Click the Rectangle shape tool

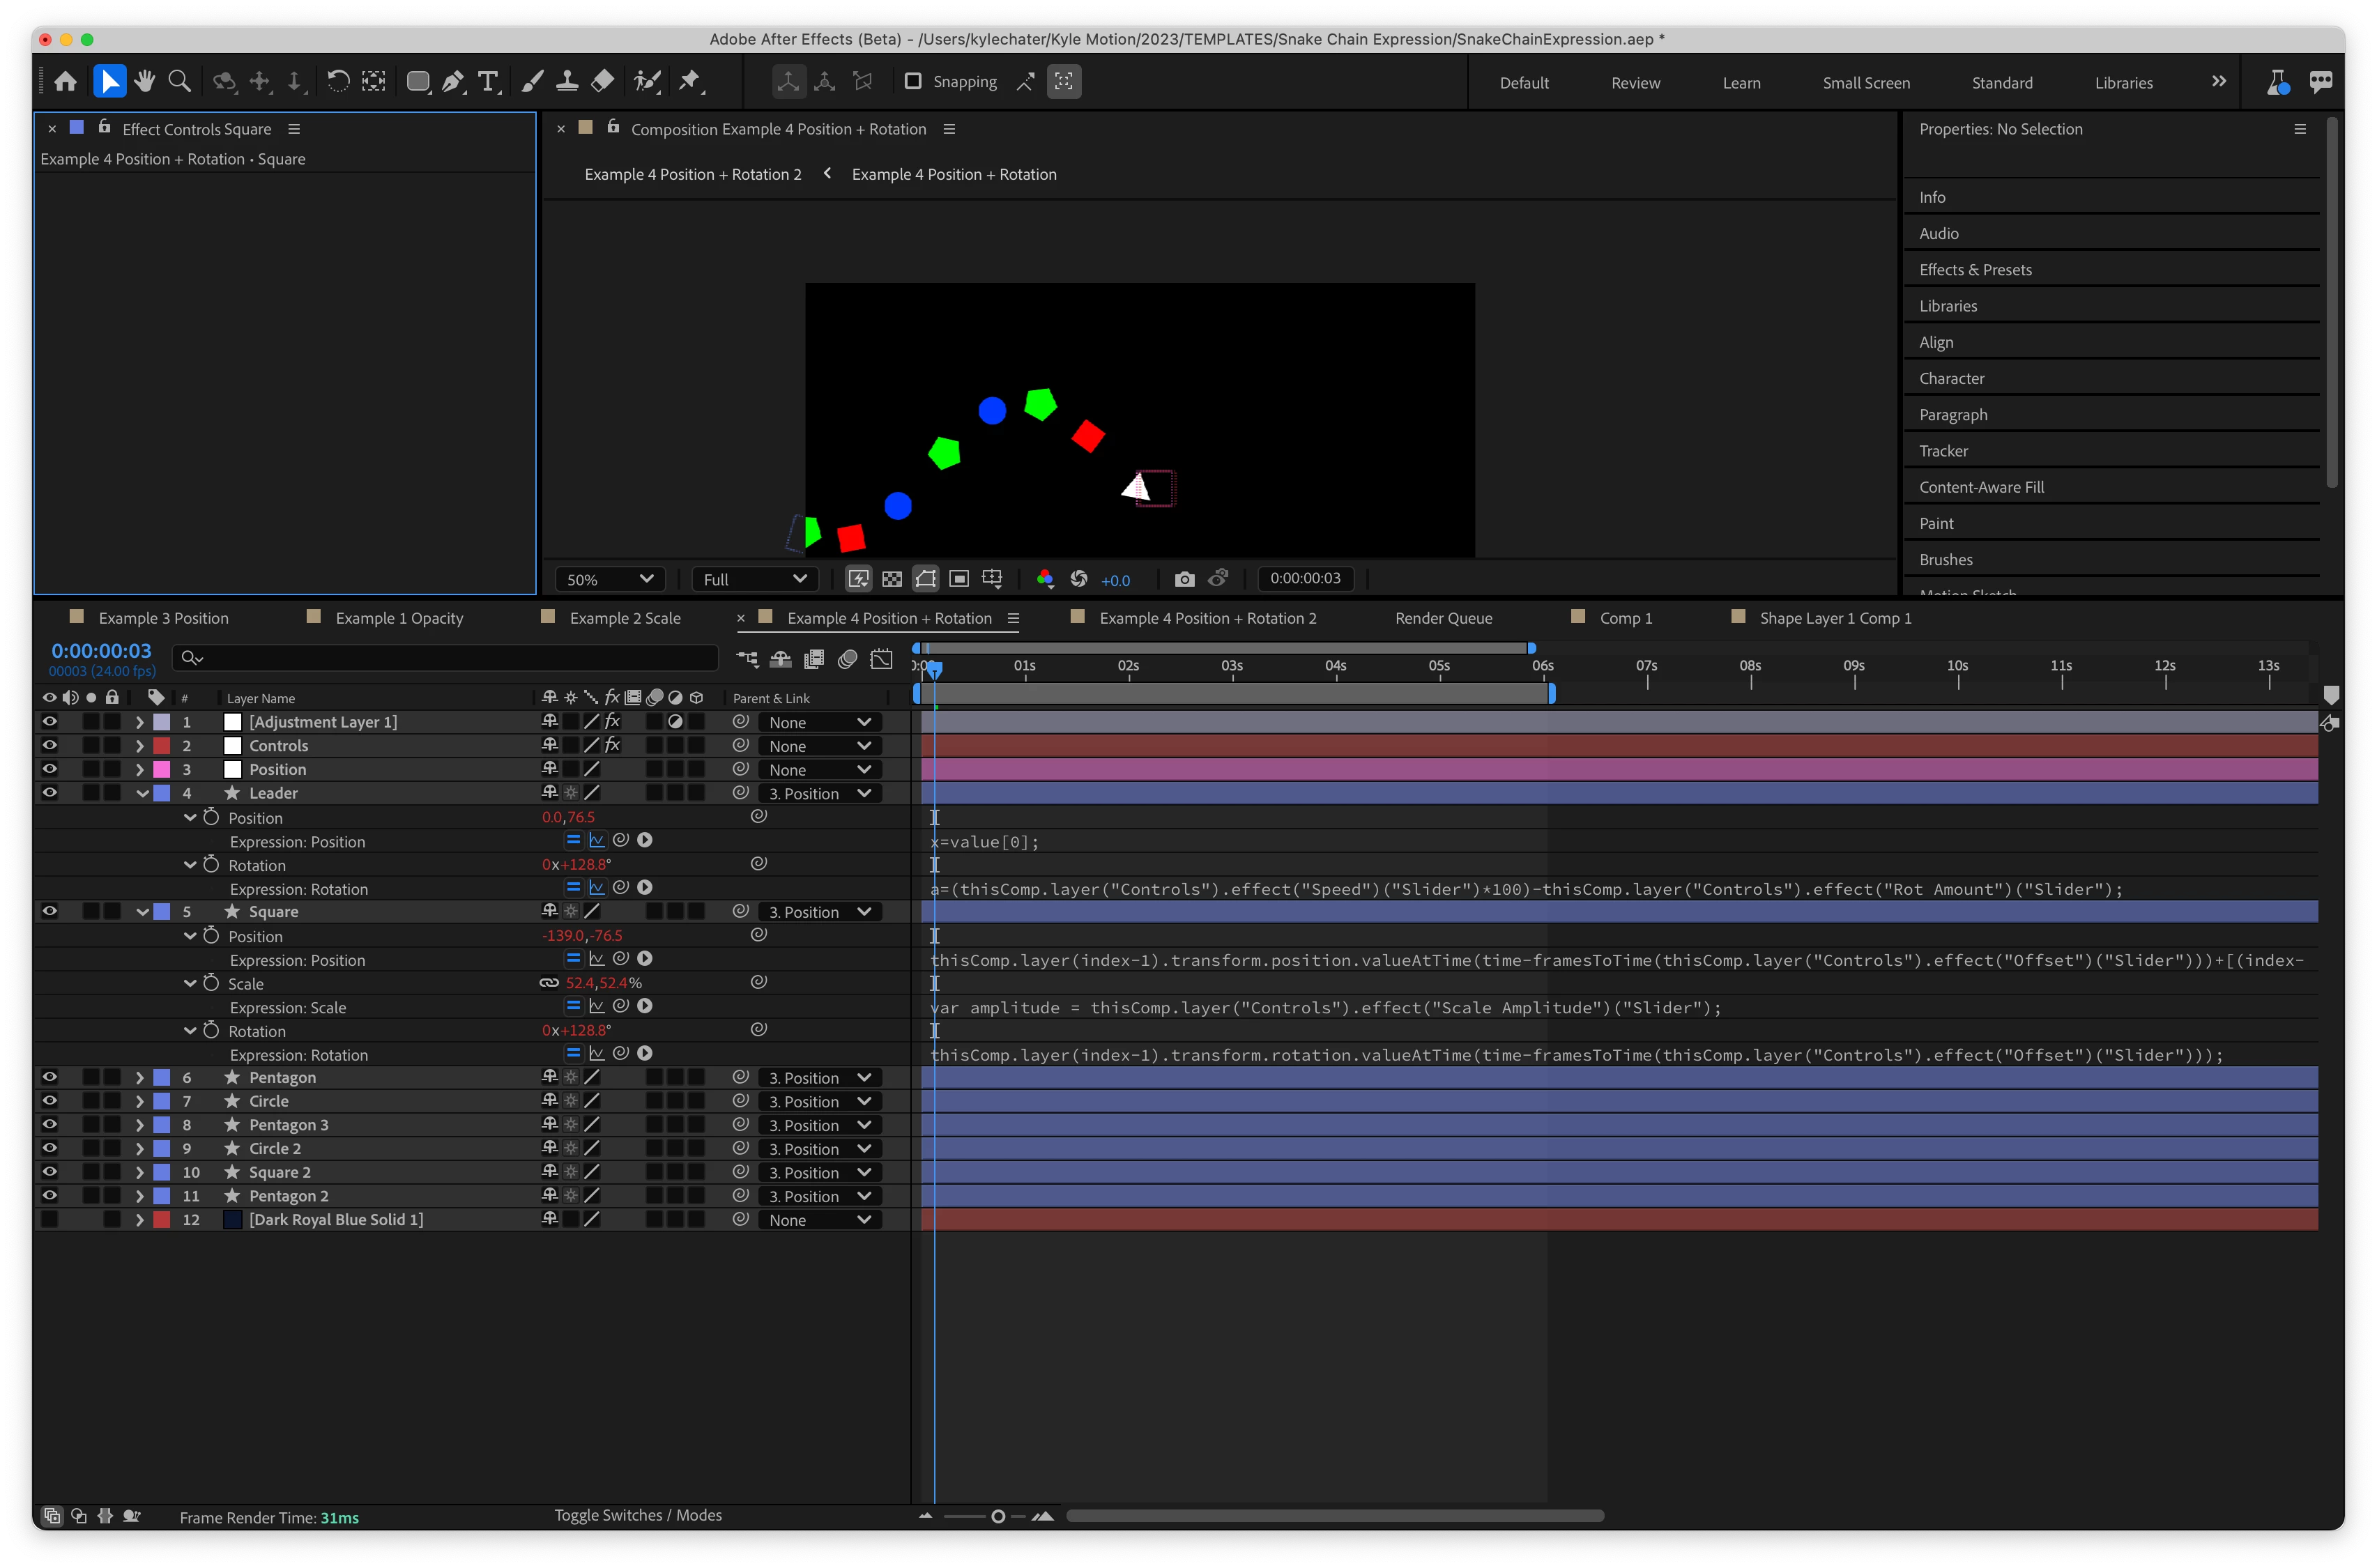click(x=418, y=81)
